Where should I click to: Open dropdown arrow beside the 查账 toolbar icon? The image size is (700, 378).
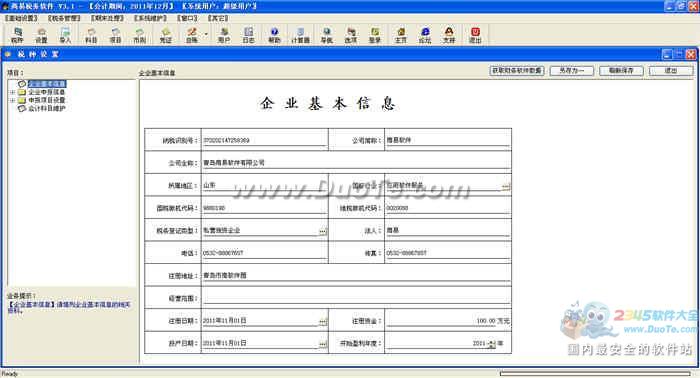pyautogui.click(x=206, y=34)
